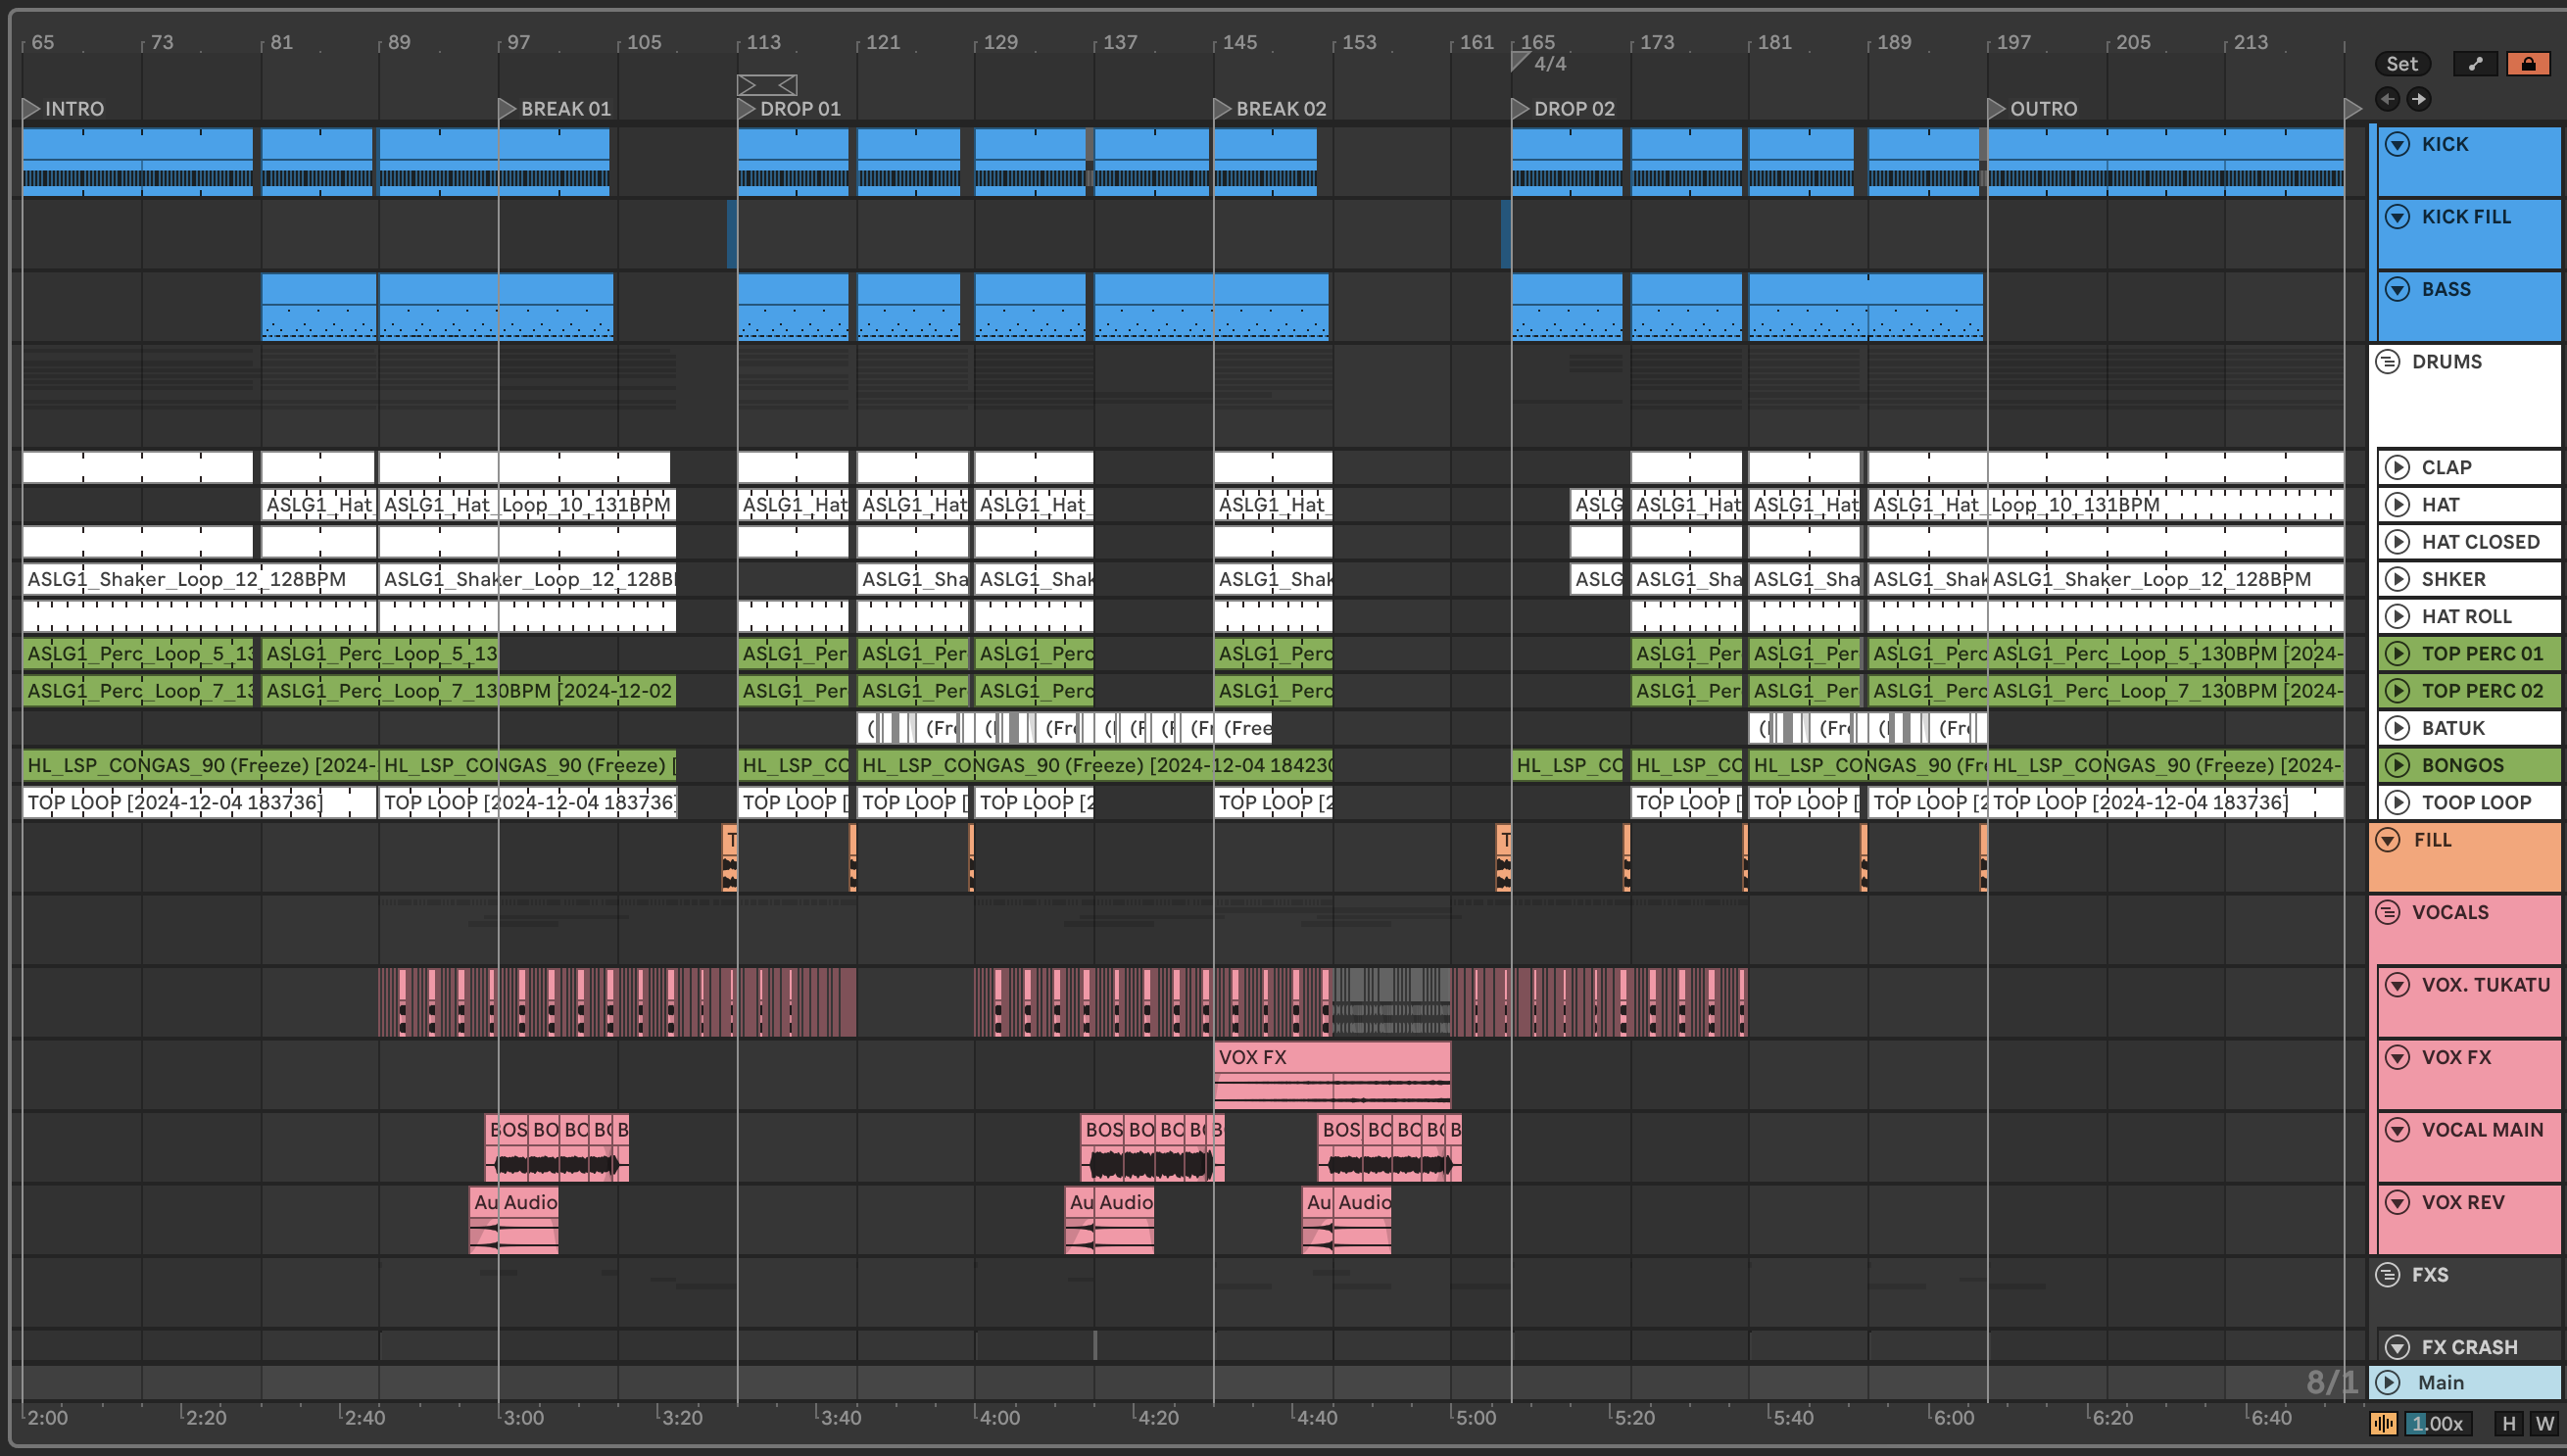Unfold the SHKER track
This screenshot has height=1456, width=2567.
[x=2397, y=579]
